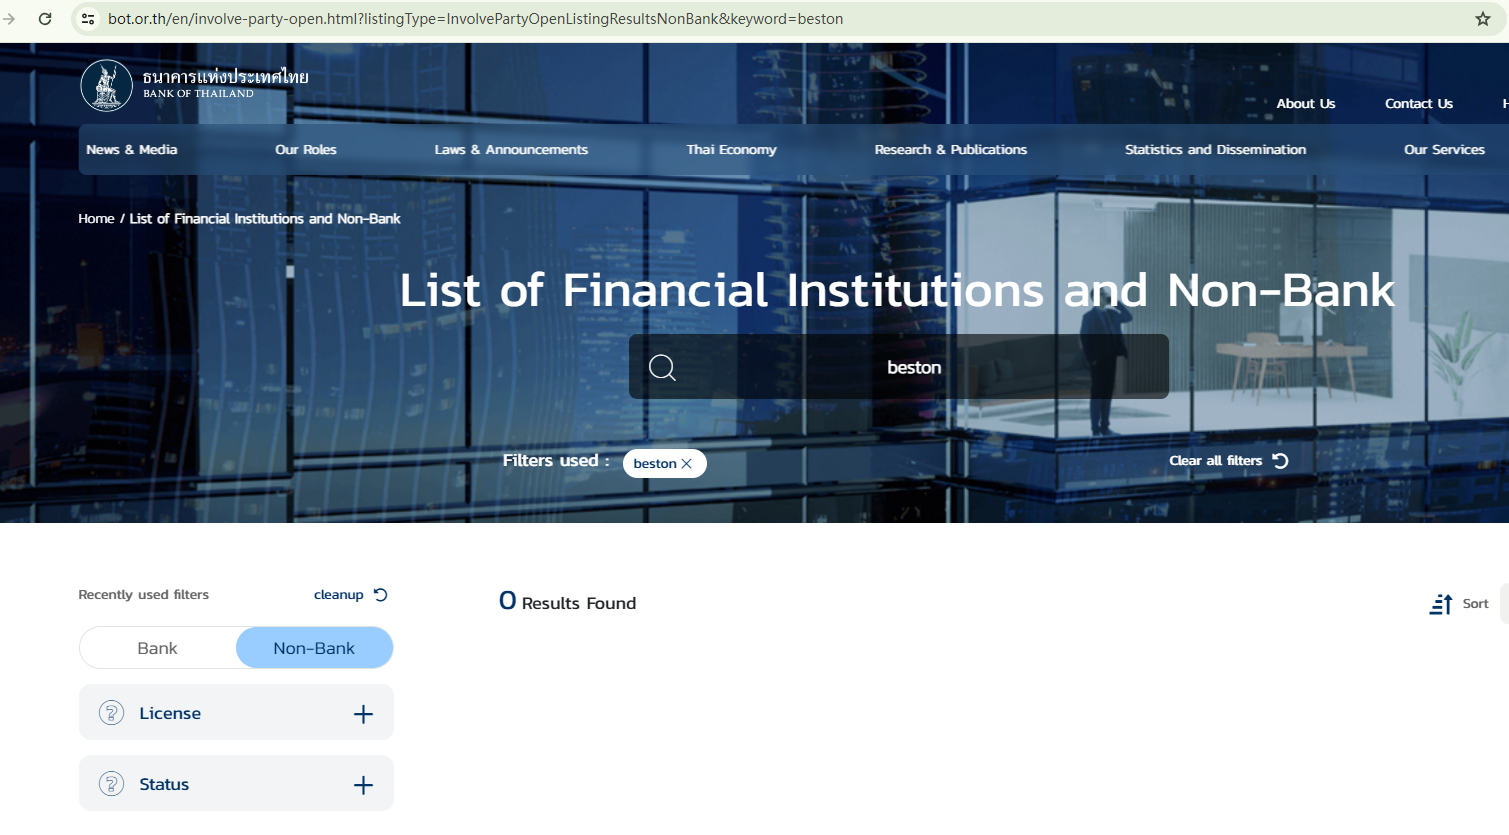The height and width of the screenshot is (835, 1509).
Task: Click the Status help question icon
Action: (x=111, y=784)
